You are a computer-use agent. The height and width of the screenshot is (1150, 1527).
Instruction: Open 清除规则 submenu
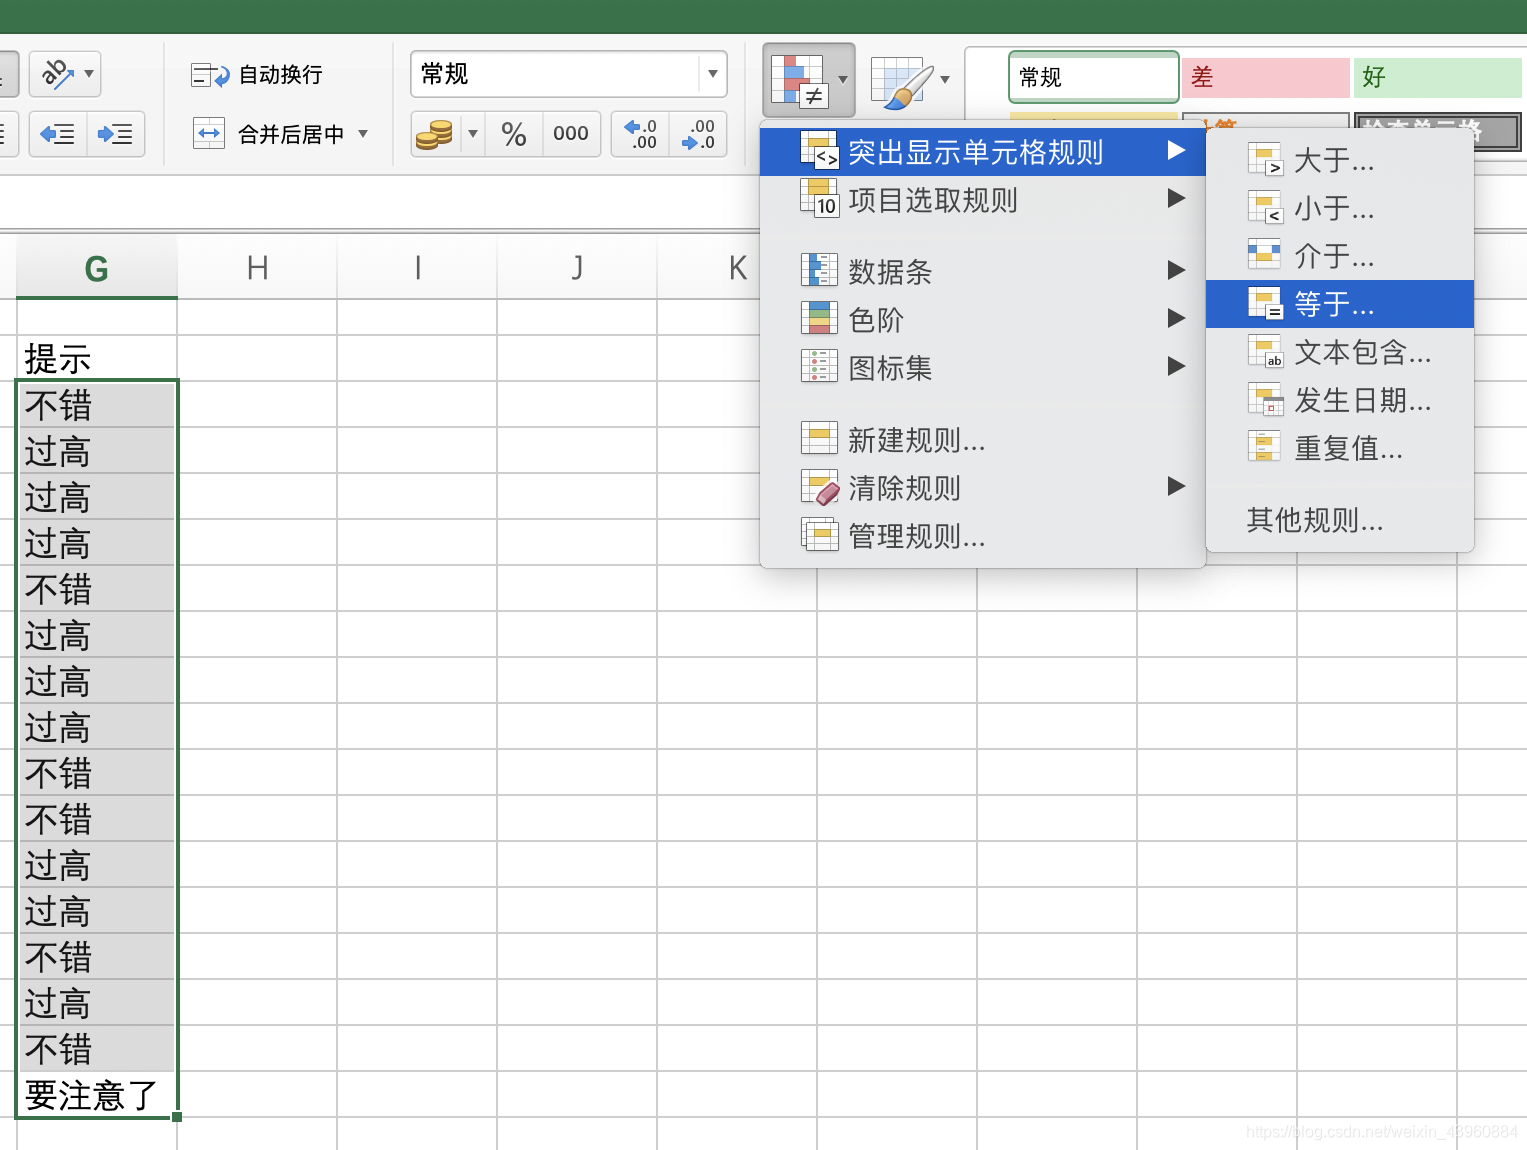982,487
